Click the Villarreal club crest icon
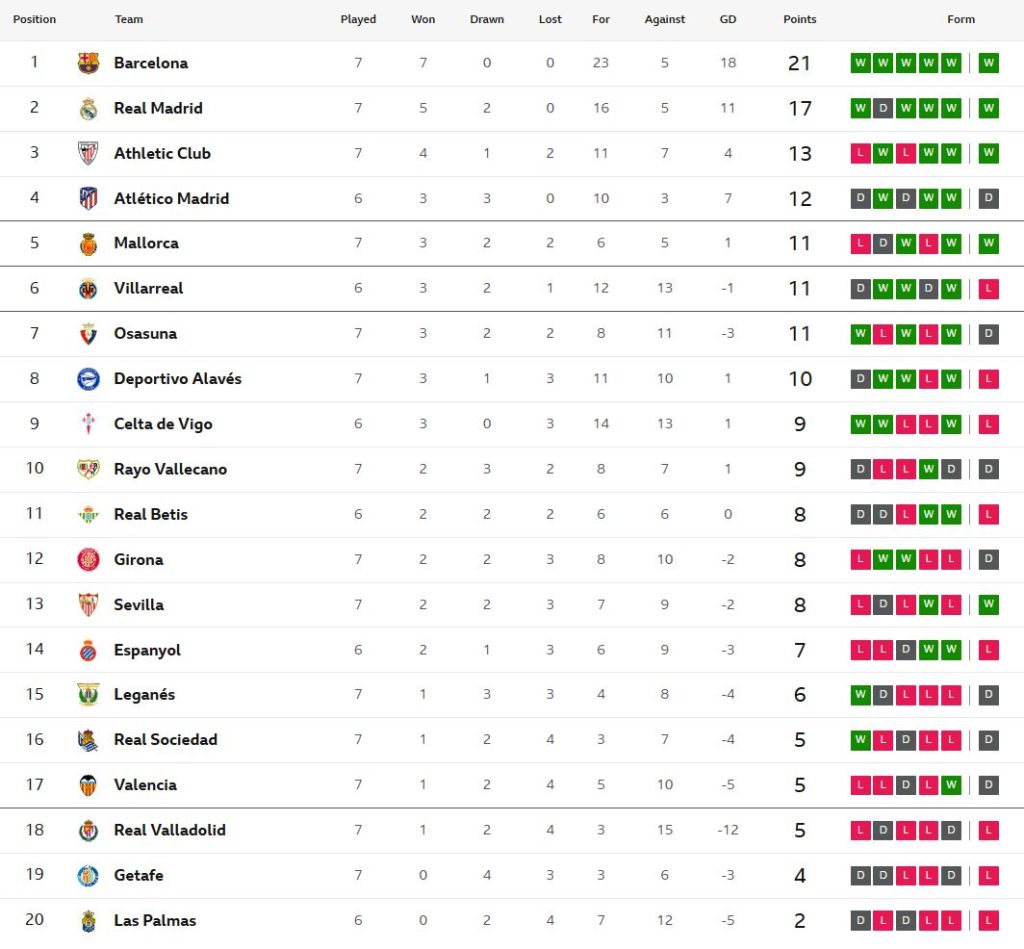 [x=88, y=289]
